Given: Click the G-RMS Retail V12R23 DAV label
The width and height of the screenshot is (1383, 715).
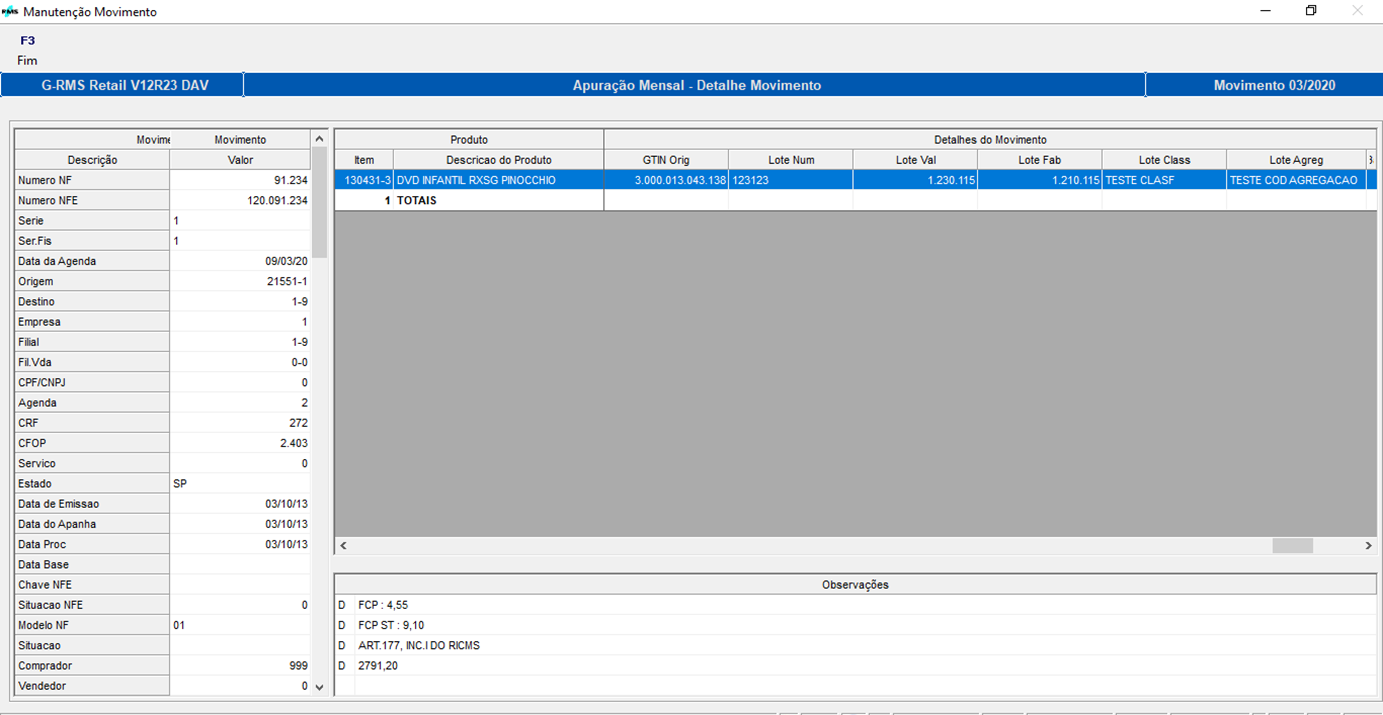Looking at the screenshot, I should click(125, 85).
